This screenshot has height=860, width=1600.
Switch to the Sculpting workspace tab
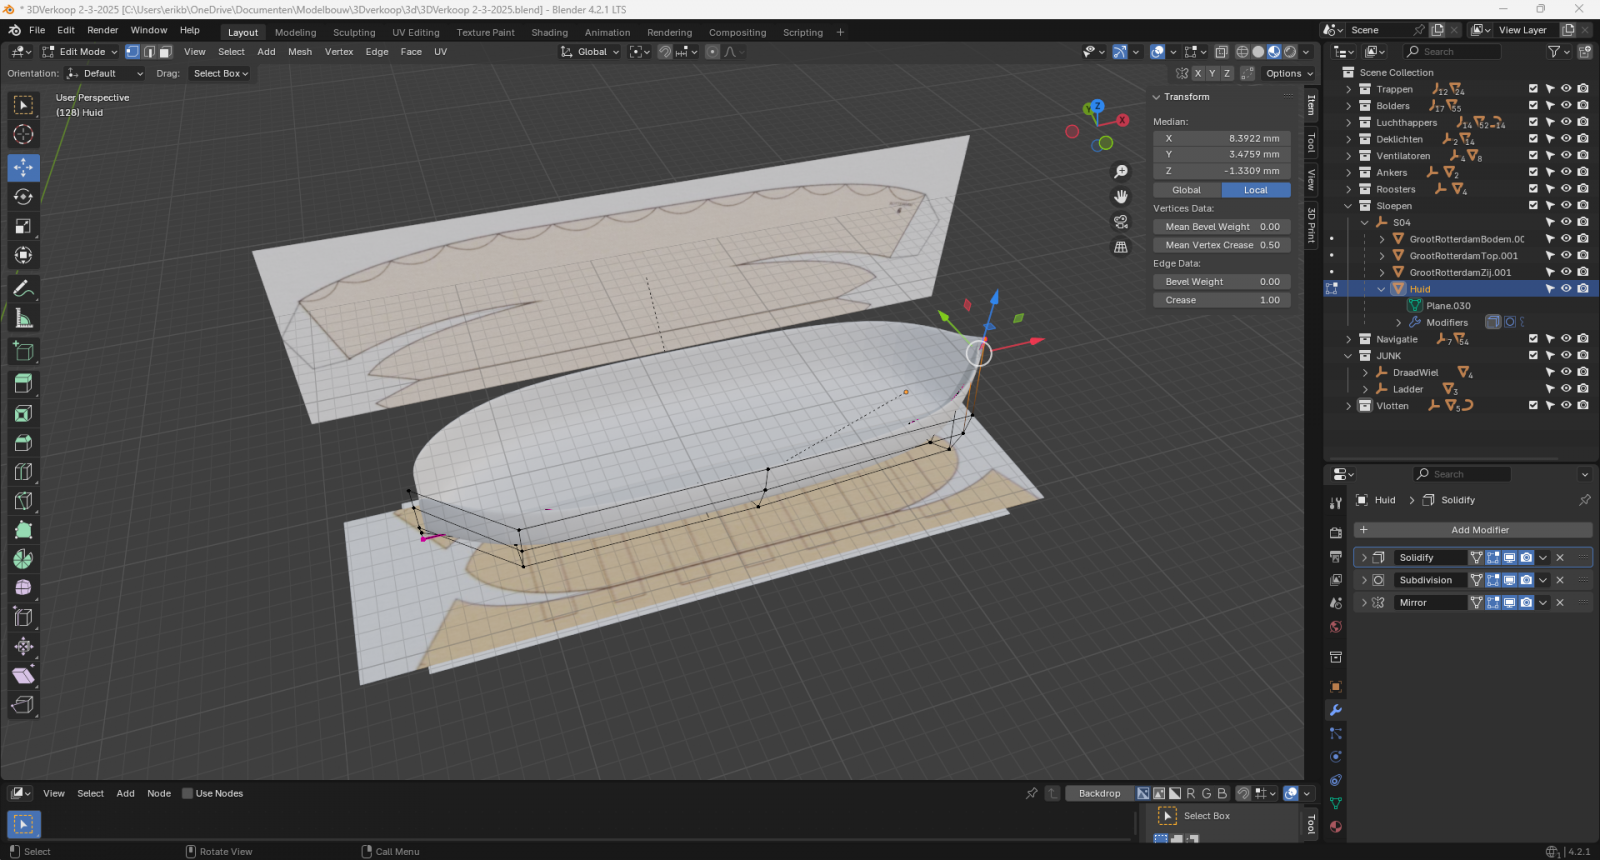[354, 32]
